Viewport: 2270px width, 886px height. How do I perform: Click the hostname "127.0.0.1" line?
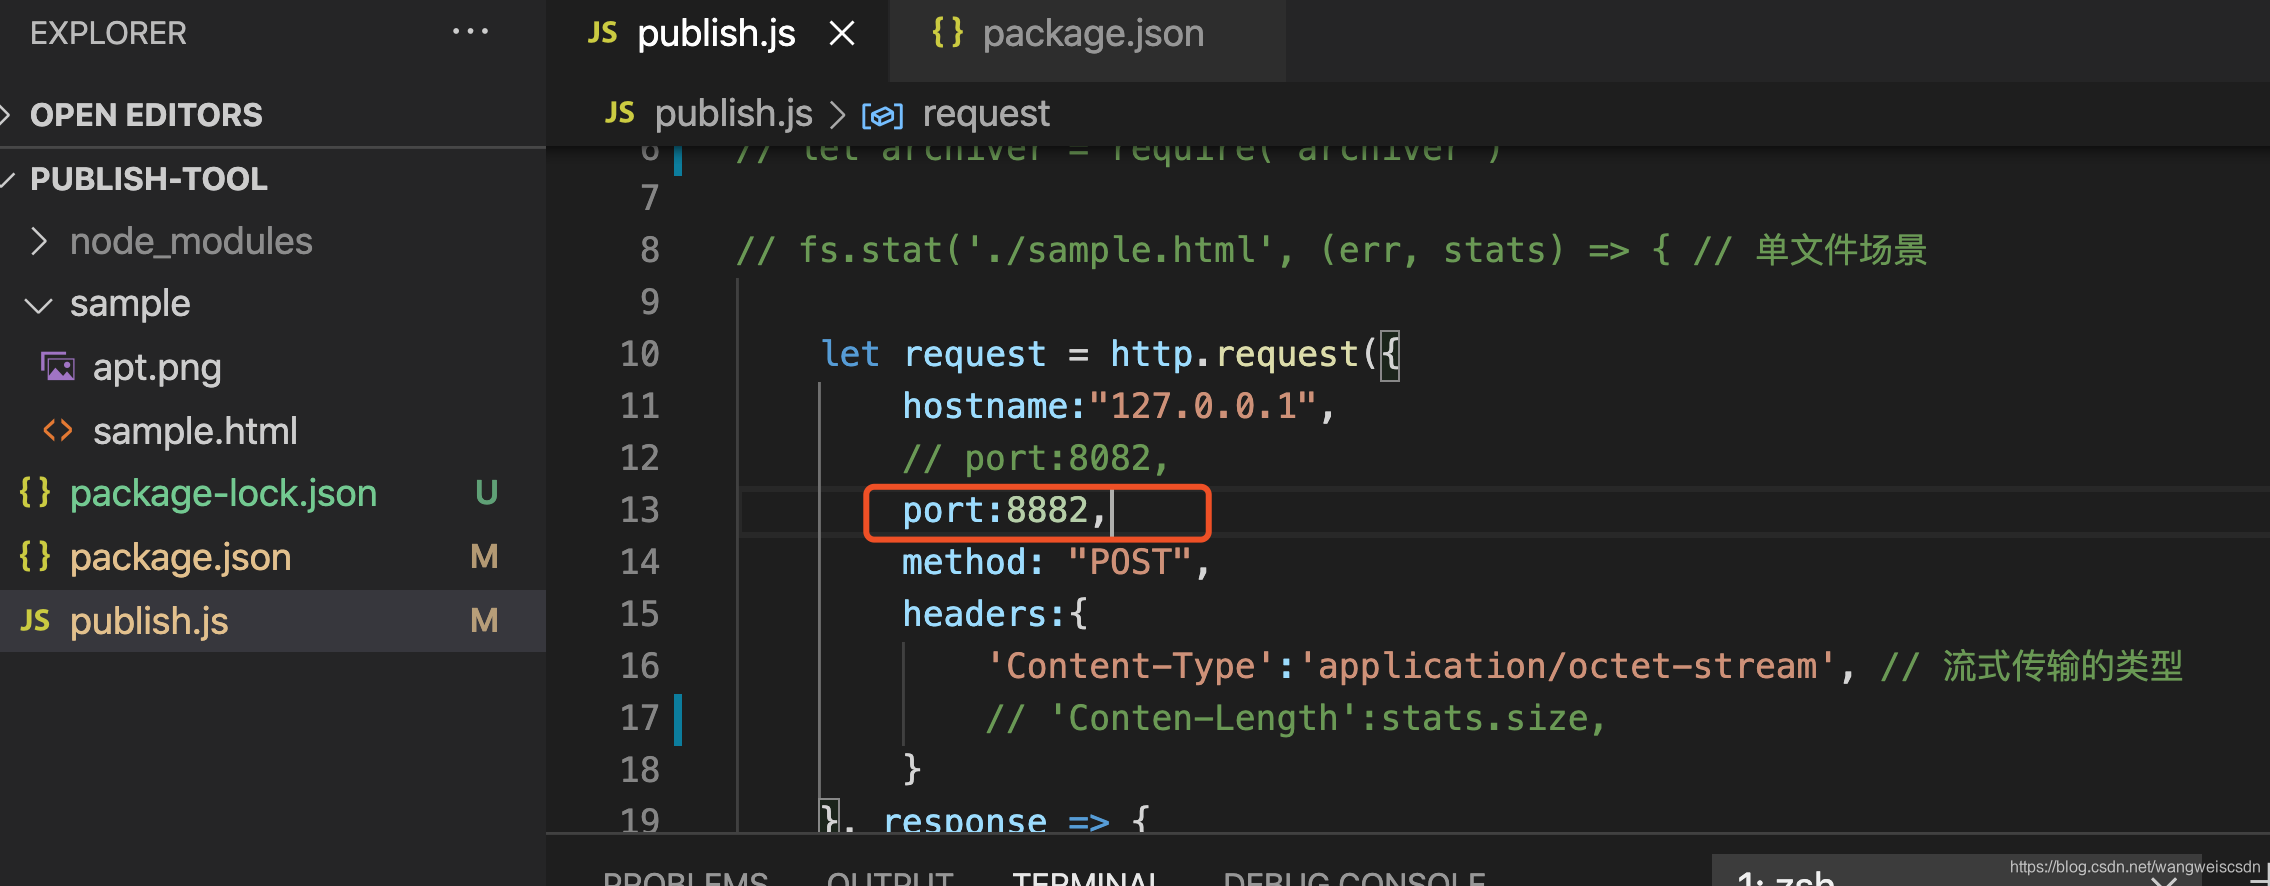1118,406
